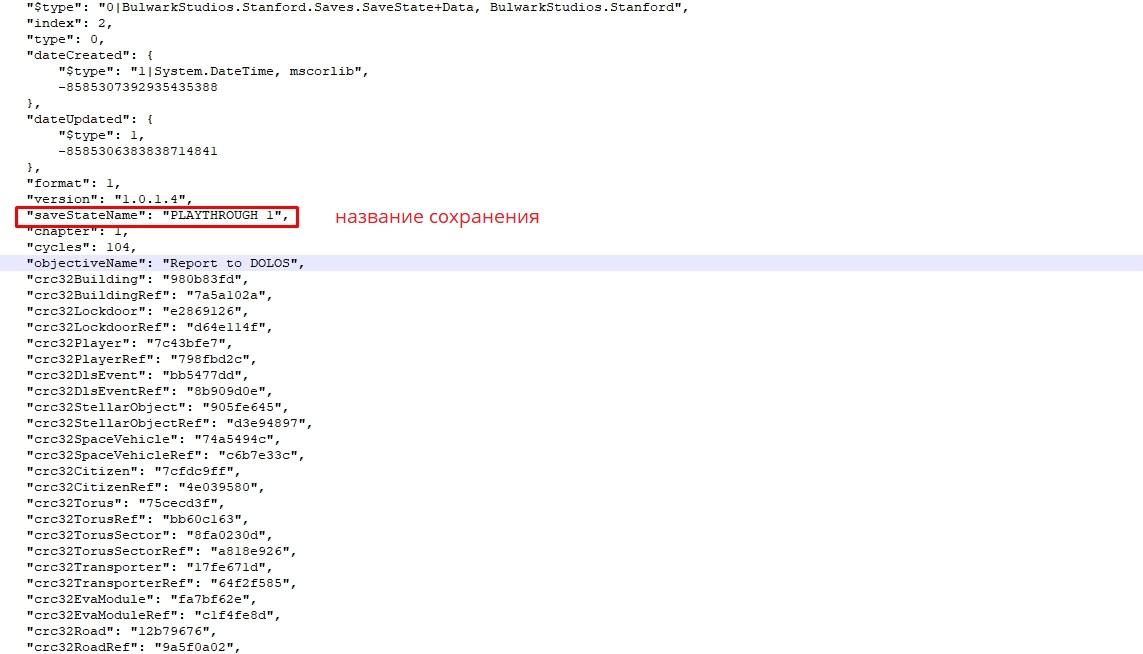
Task: Click the highlighted "saveStateName" line
Action: pyautogui.click(x=157, y=216)
